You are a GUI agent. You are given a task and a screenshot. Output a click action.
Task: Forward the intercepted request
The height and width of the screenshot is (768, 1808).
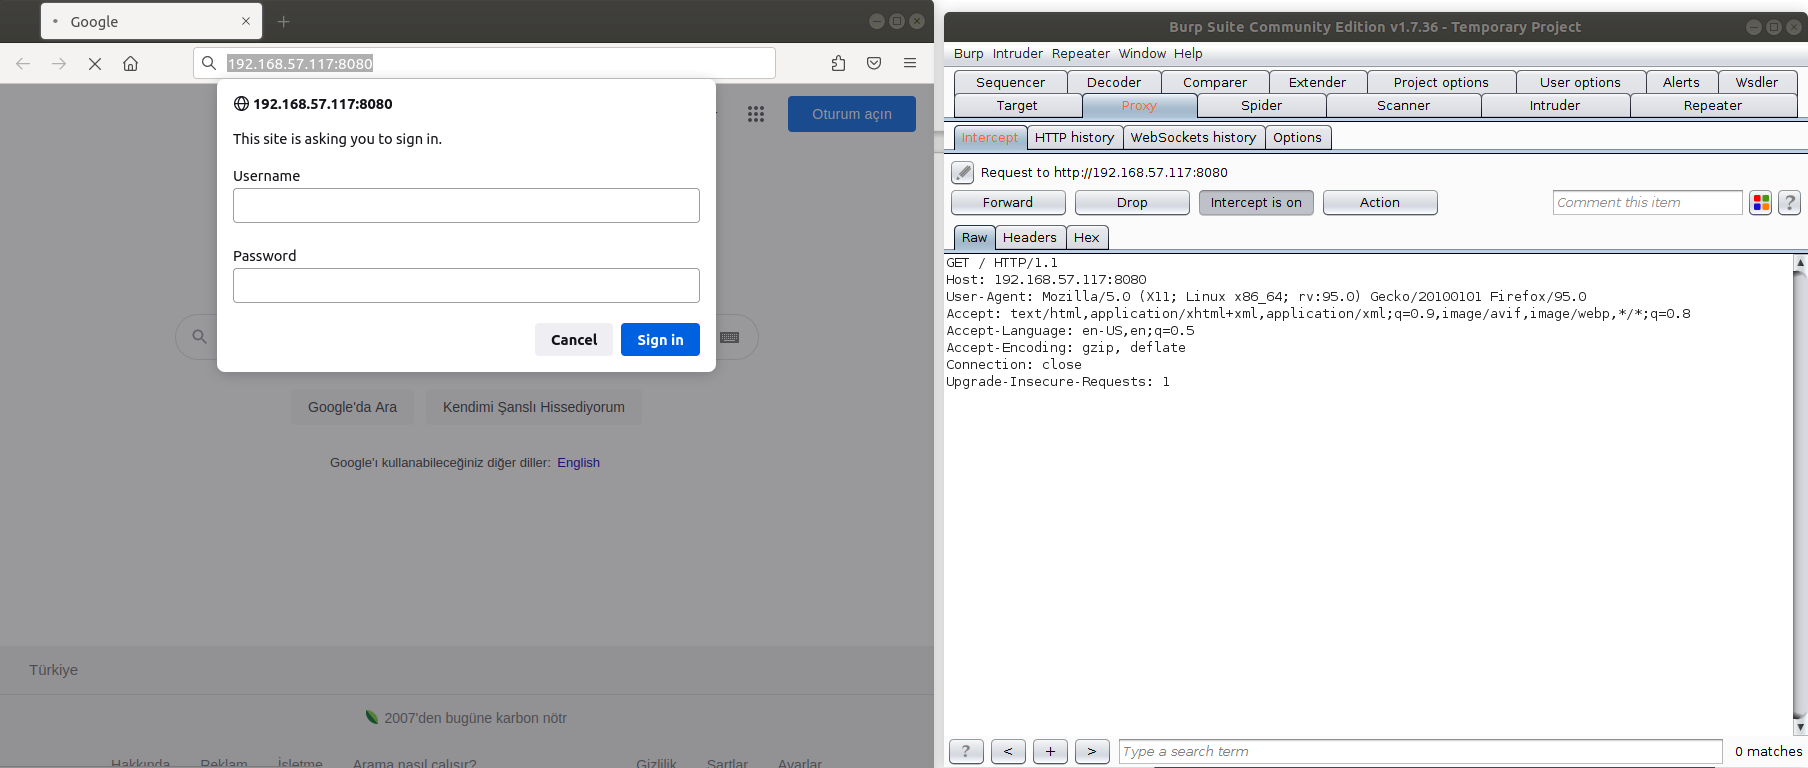pyautogui.click(x=1008, y=202)
